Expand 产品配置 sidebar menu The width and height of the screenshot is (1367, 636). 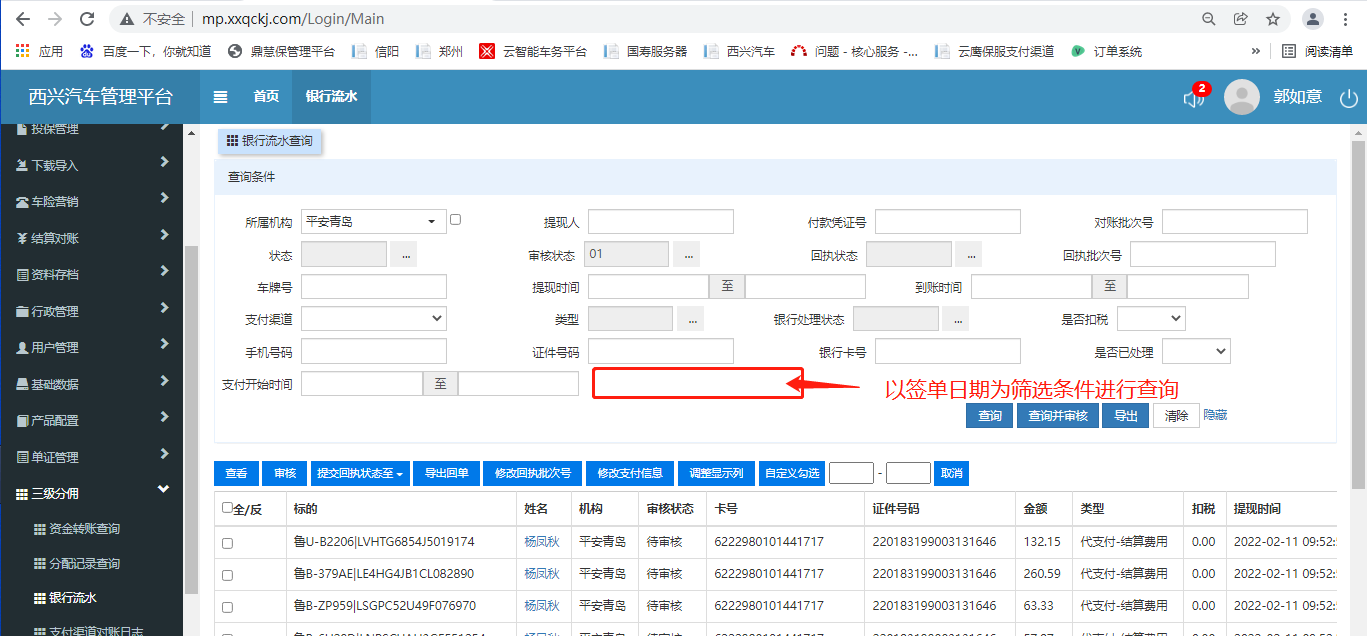tap(92, 420)
